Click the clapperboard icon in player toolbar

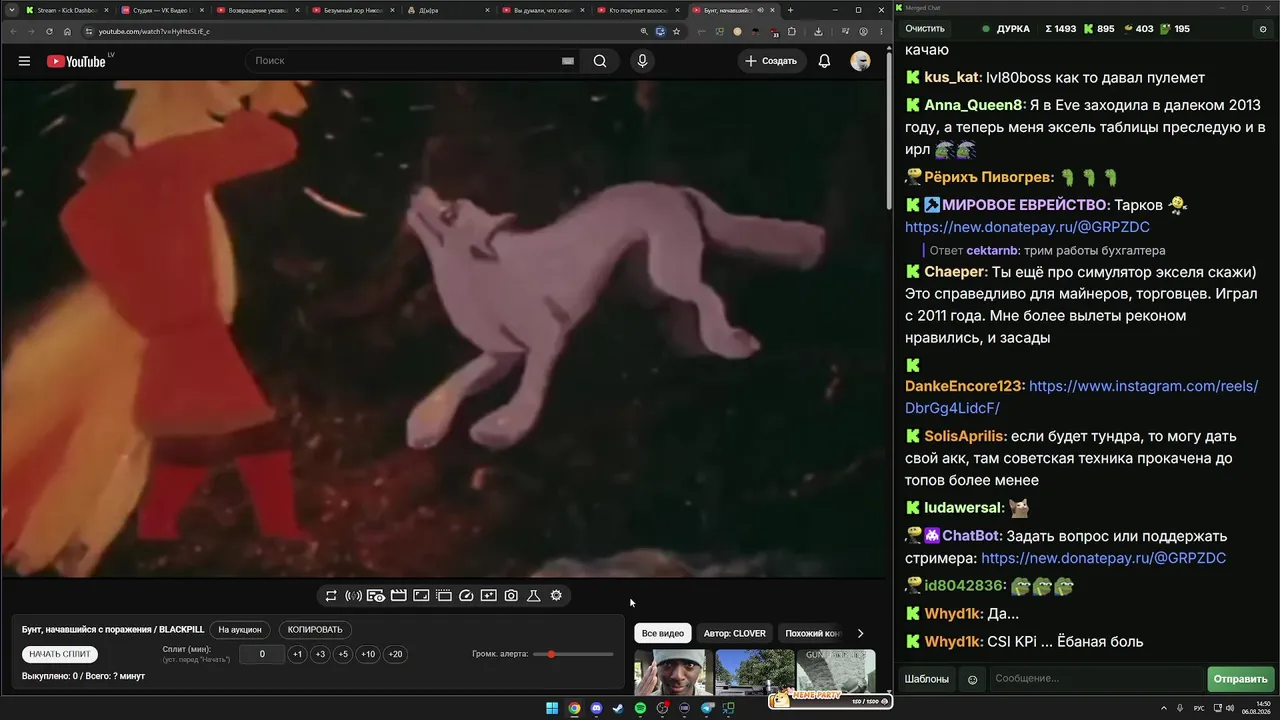398,596
